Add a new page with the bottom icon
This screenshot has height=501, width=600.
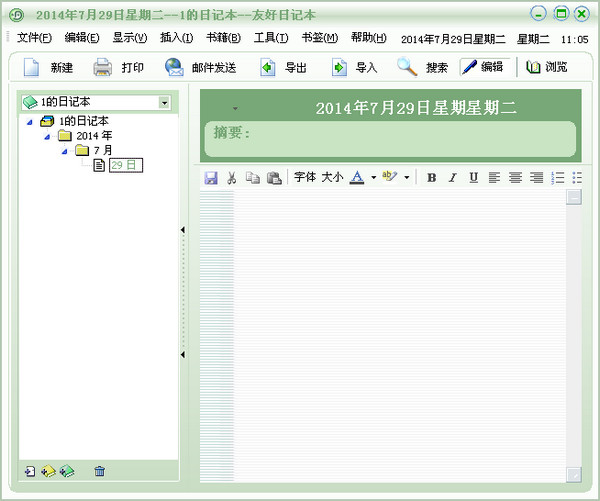pyautogui.click(x=30, y=471)
